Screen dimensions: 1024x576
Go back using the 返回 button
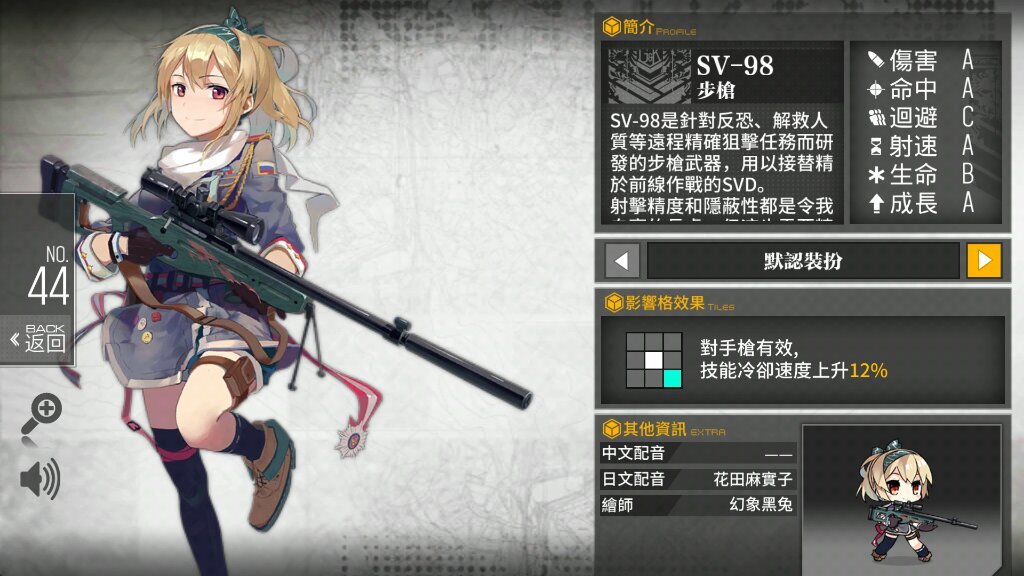pyautogui.click(x=37, y=339)
